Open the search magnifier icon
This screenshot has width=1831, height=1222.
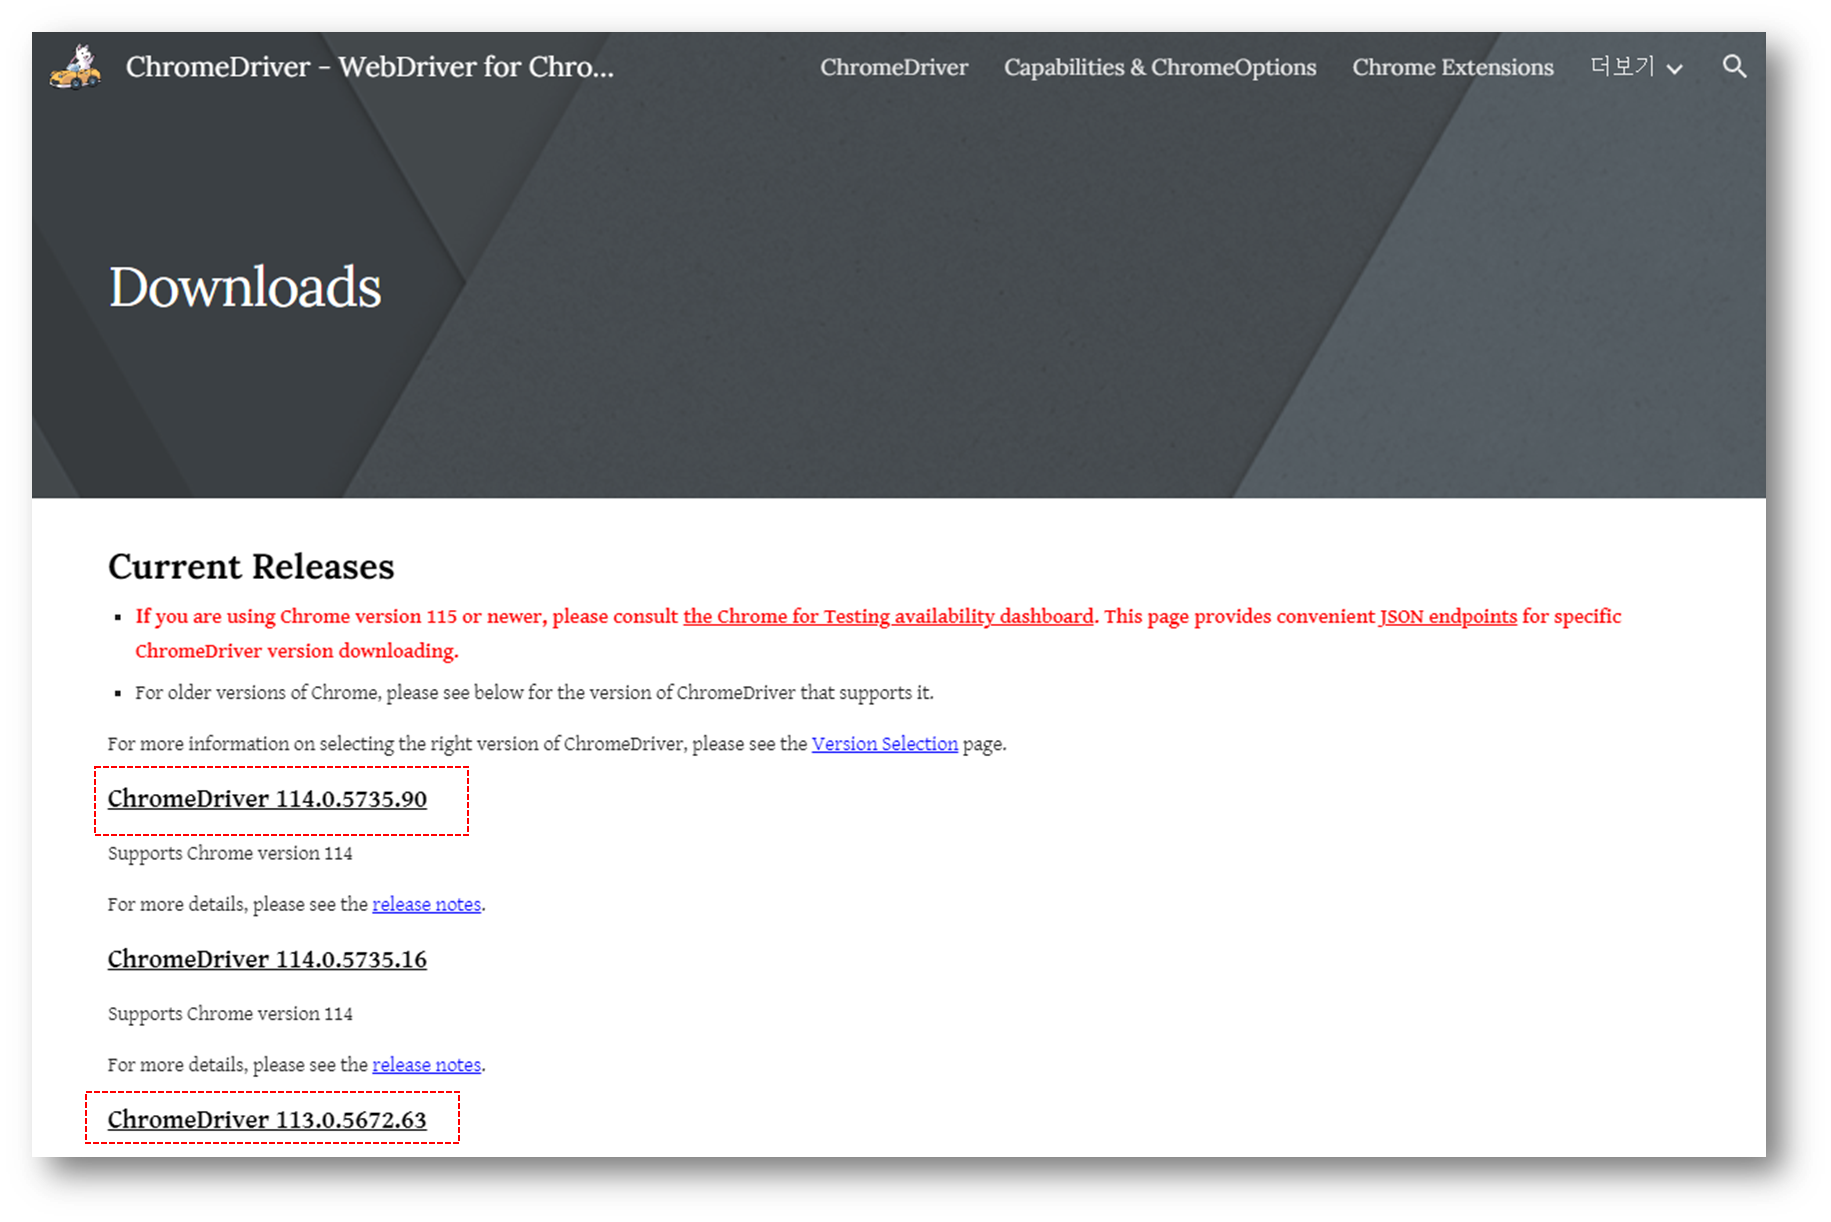[1734, 67]
